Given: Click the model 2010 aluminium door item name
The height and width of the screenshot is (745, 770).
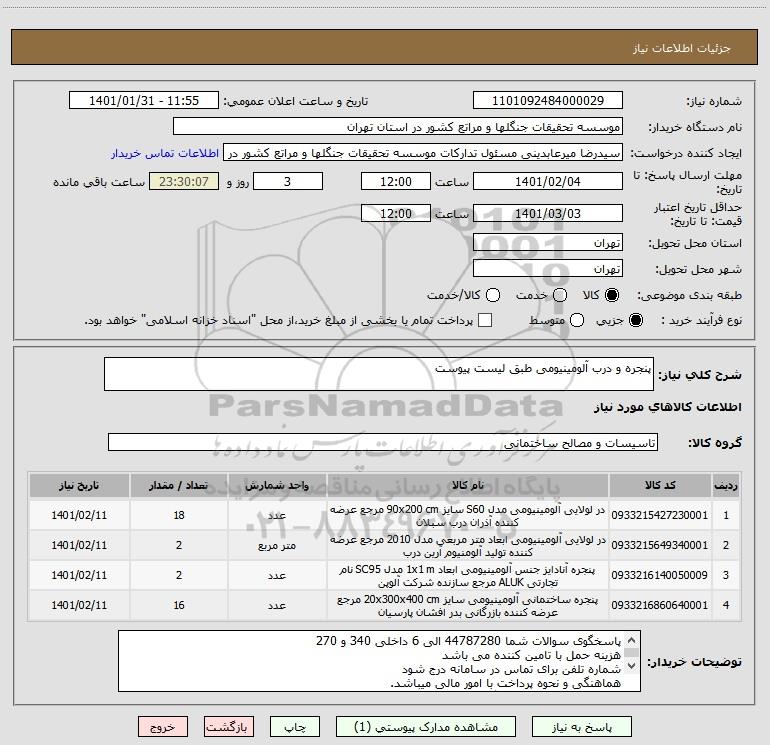Looking at the screenshot, I should pos(468,546).
